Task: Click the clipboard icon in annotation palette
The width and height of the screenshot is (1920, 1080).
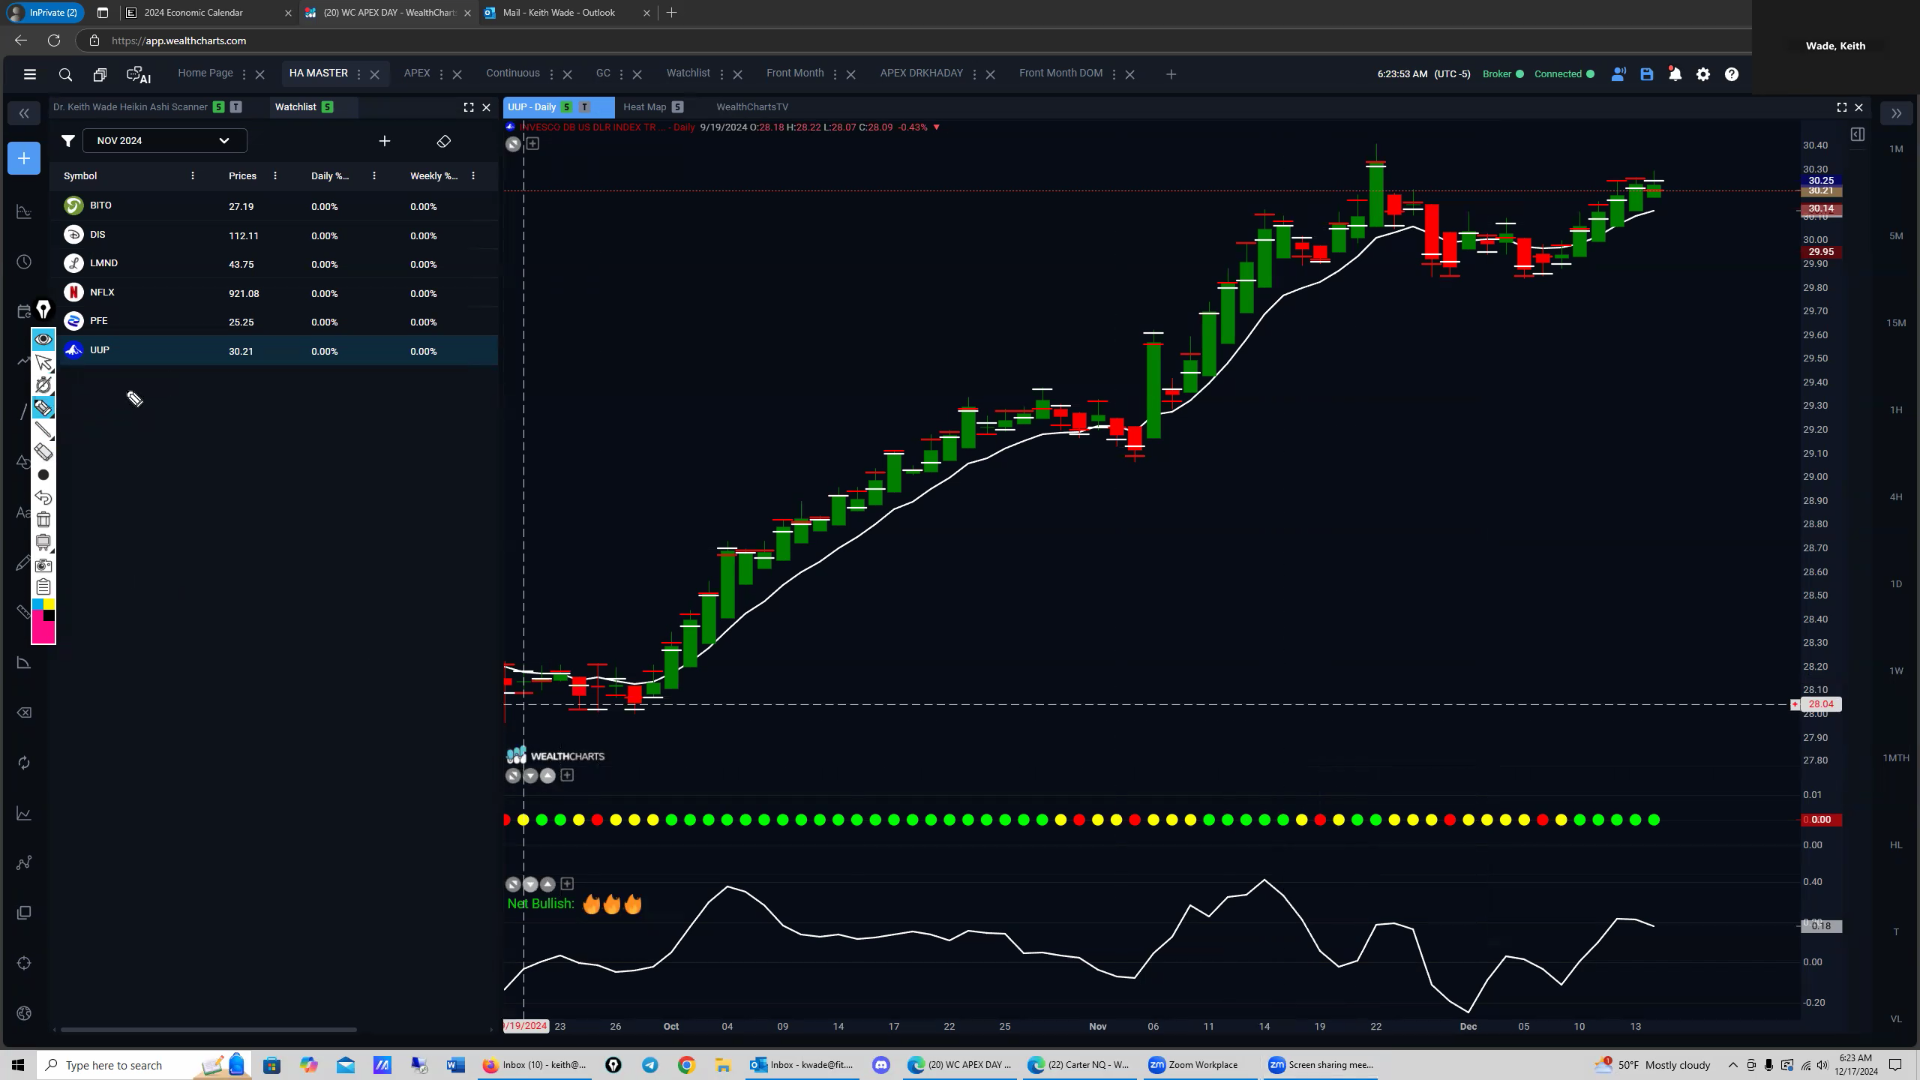Action: [43, 587]
